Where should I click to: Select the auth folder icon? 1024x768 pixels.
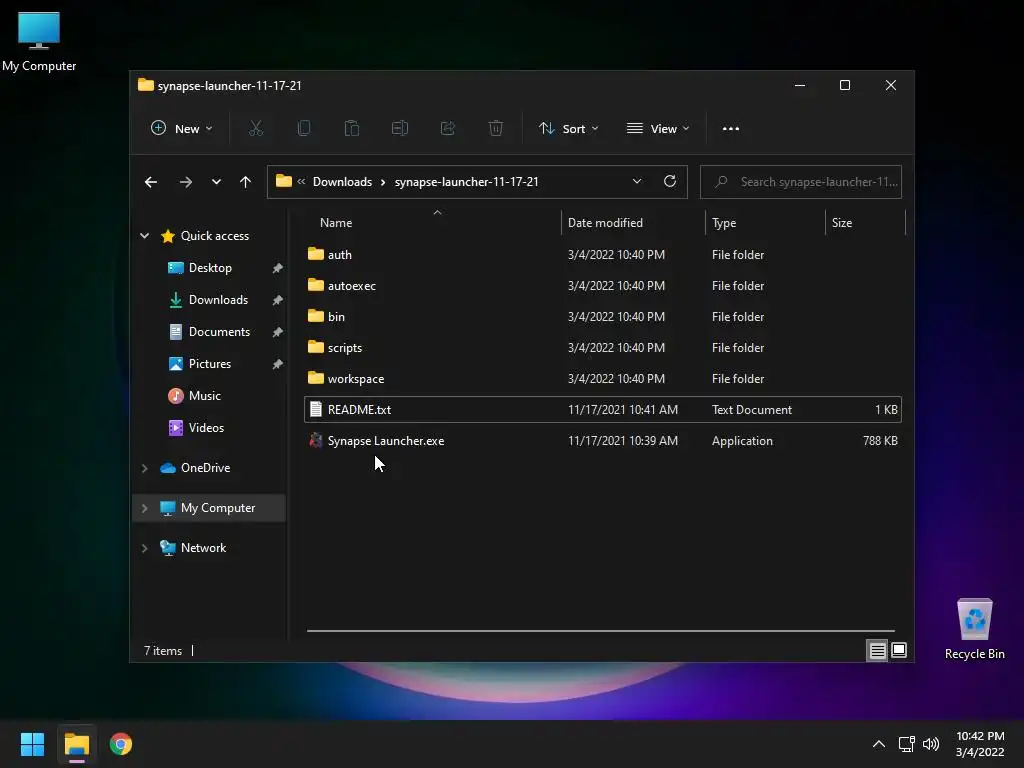(x=315, y=254)
